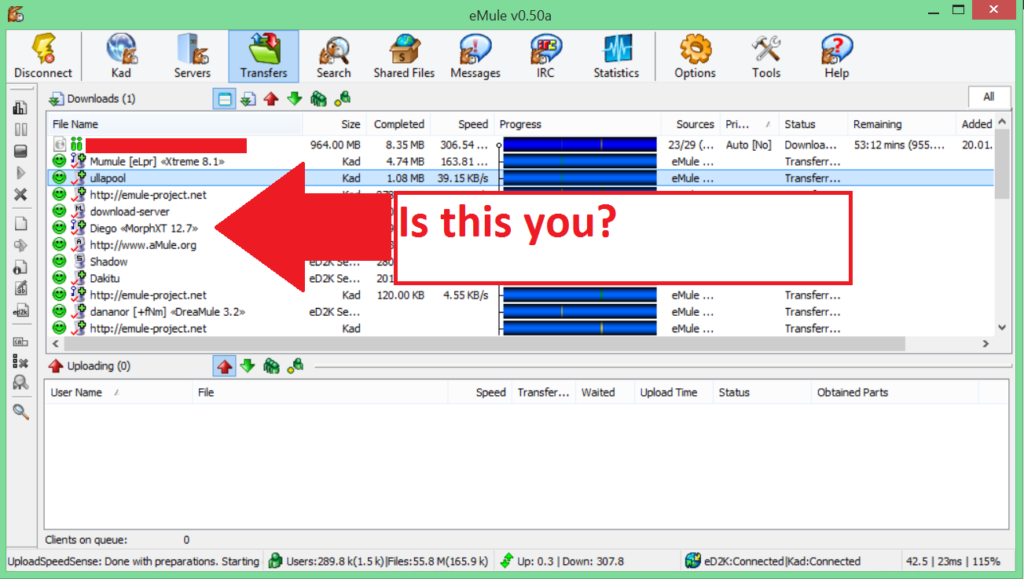Select split window view in Downloads toolbar
Viewport: 1024px width, 579px height.
point(224,99)
